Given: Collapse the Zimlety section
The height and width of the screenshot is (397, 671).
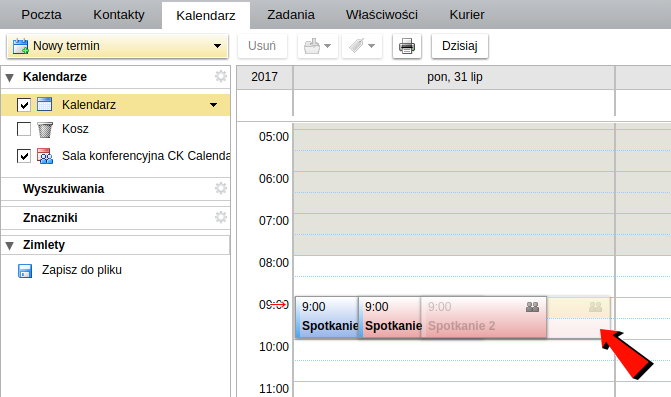Looking at the screenshot, I should tap(10, 246).
